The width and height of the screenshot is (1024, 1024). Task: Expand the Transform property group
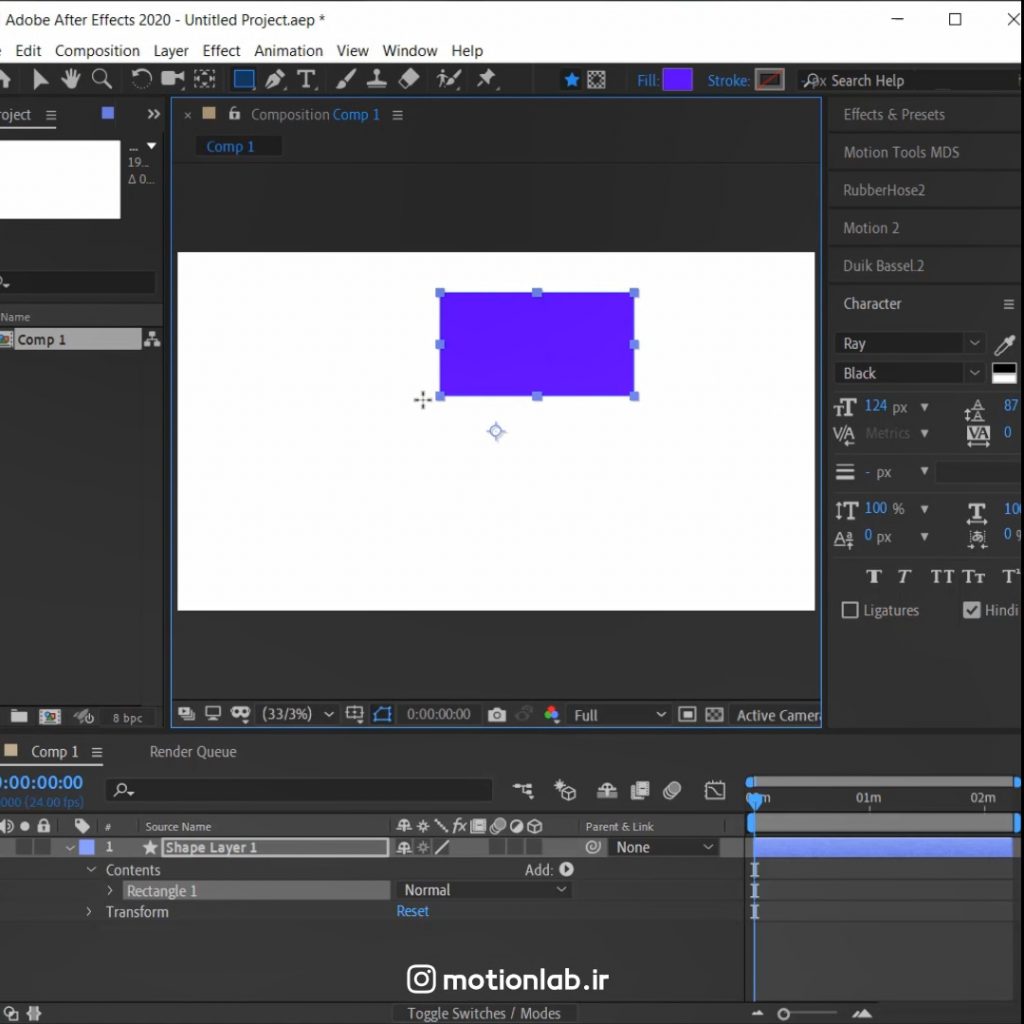(89, 911)
